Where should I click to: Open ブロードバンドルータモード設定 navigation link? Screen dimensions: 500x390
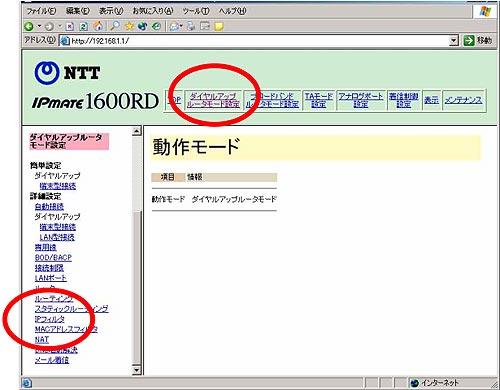point(272,100)
